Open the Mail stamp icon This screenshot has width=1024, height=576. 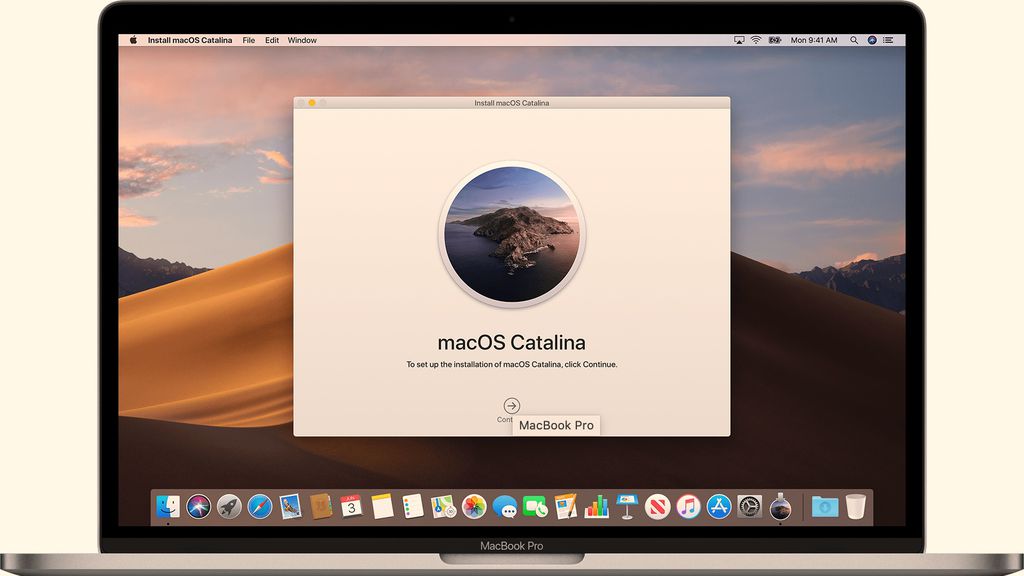[290, 506]
